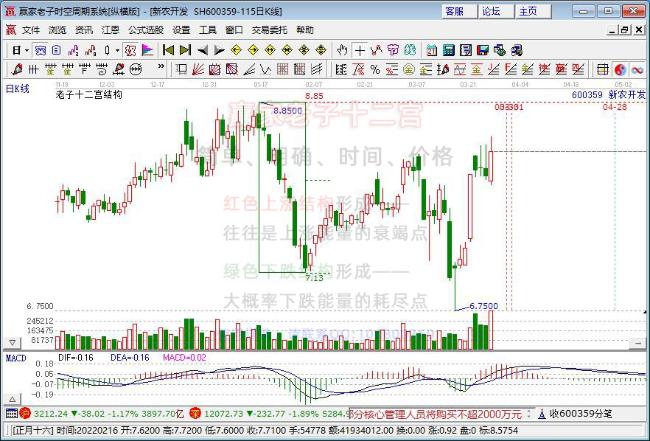Click the red floppy disk save icon
Screen dimensions: 650x441
(483, 51)
